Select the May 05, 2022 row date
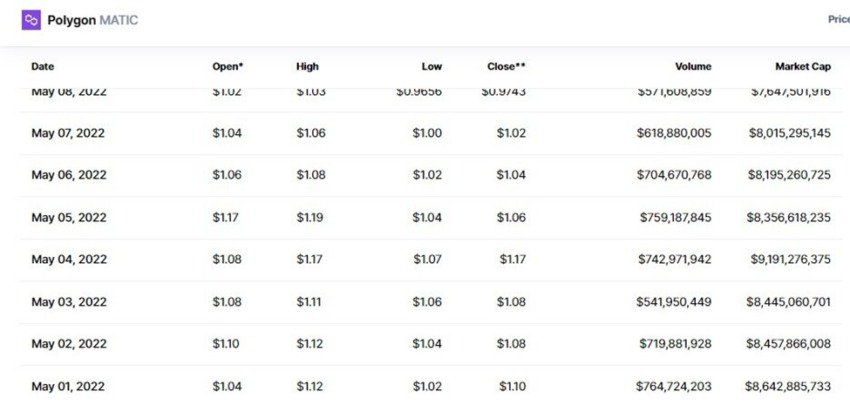The height and width of the screenshot is (405, 850). (x=69, y=217)
